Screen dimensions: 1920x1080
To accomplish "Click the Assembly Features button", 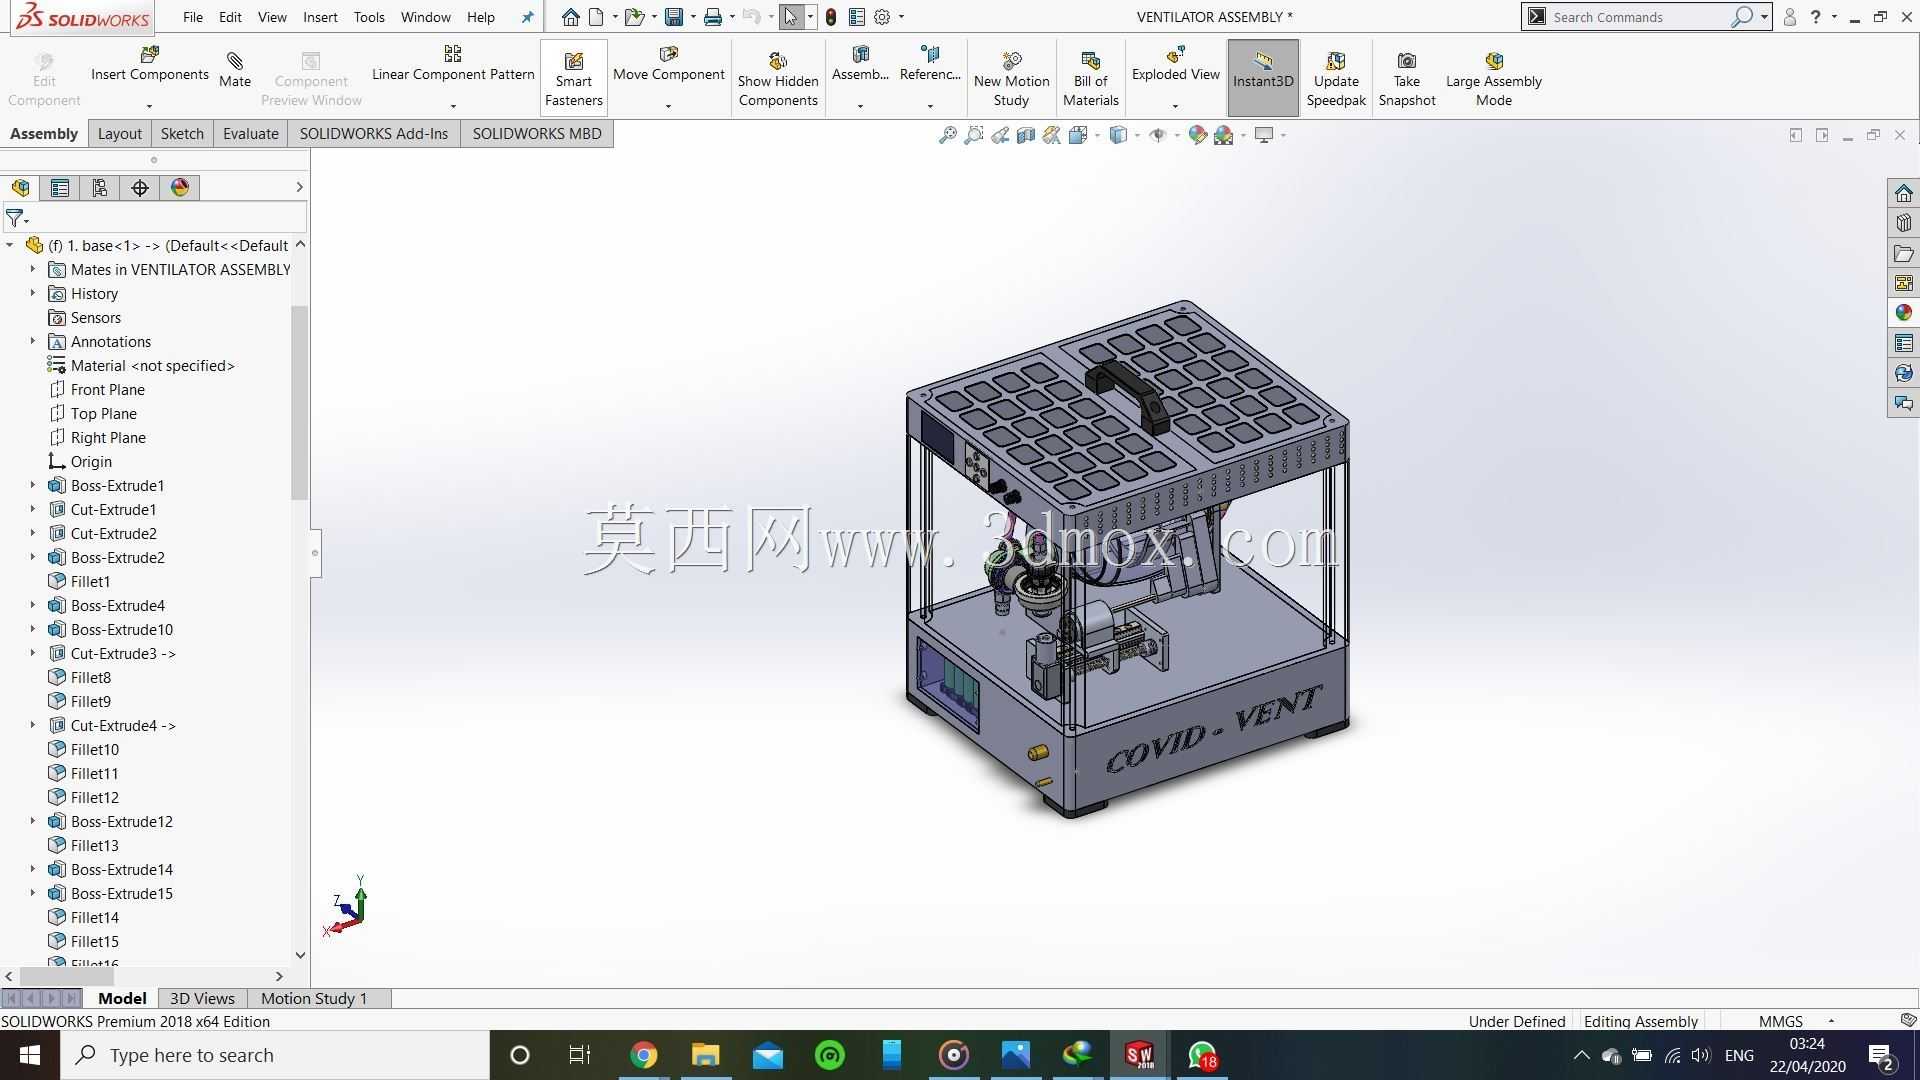I will click(860, 66).
